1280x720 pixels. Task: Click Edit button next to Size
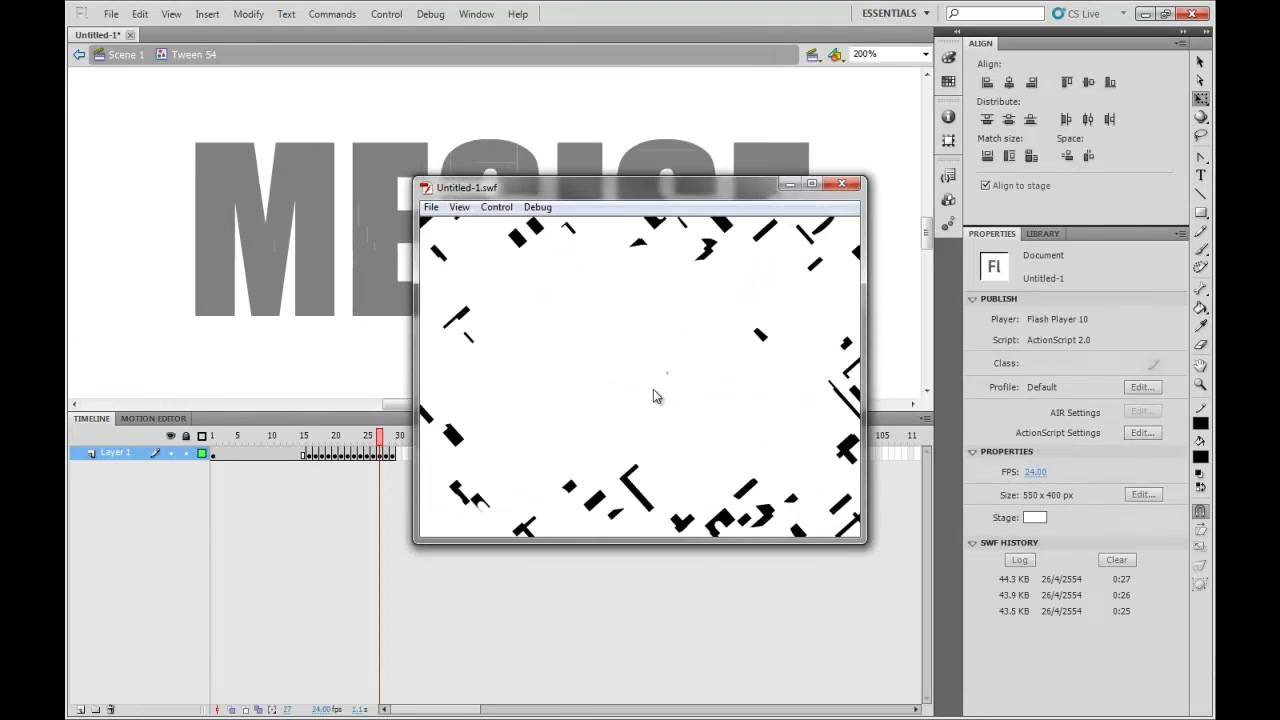pyautogui.click(x=1142, y=495)
